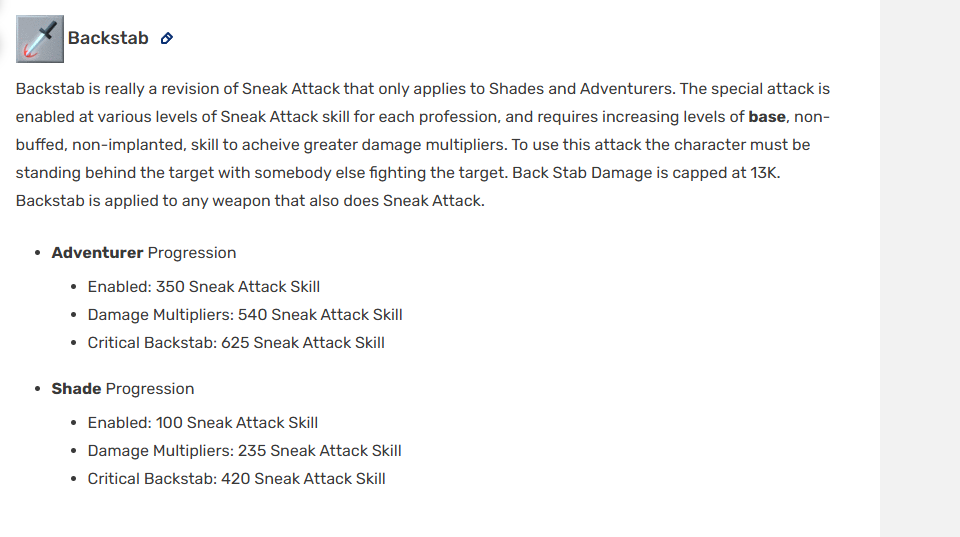Click the Critical Backstab: 420 line
Screen dimensions: 960x537
click(236, 479)
